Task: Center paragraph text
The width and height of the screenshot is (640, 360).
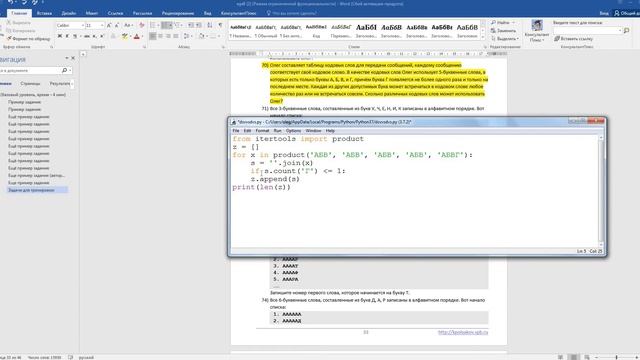Action: (160, 36)
